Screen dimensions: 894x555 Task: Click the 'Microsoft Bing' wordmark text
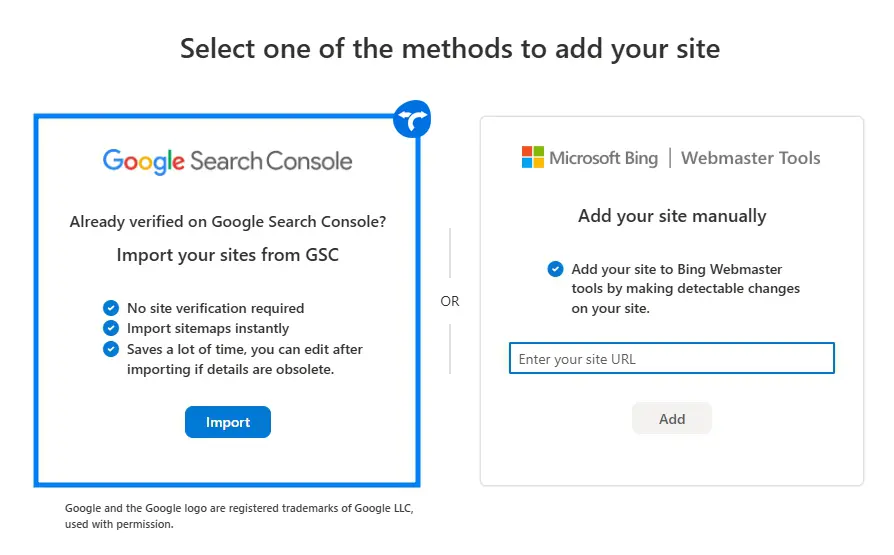pyautogui.click(x=603, y=158)
